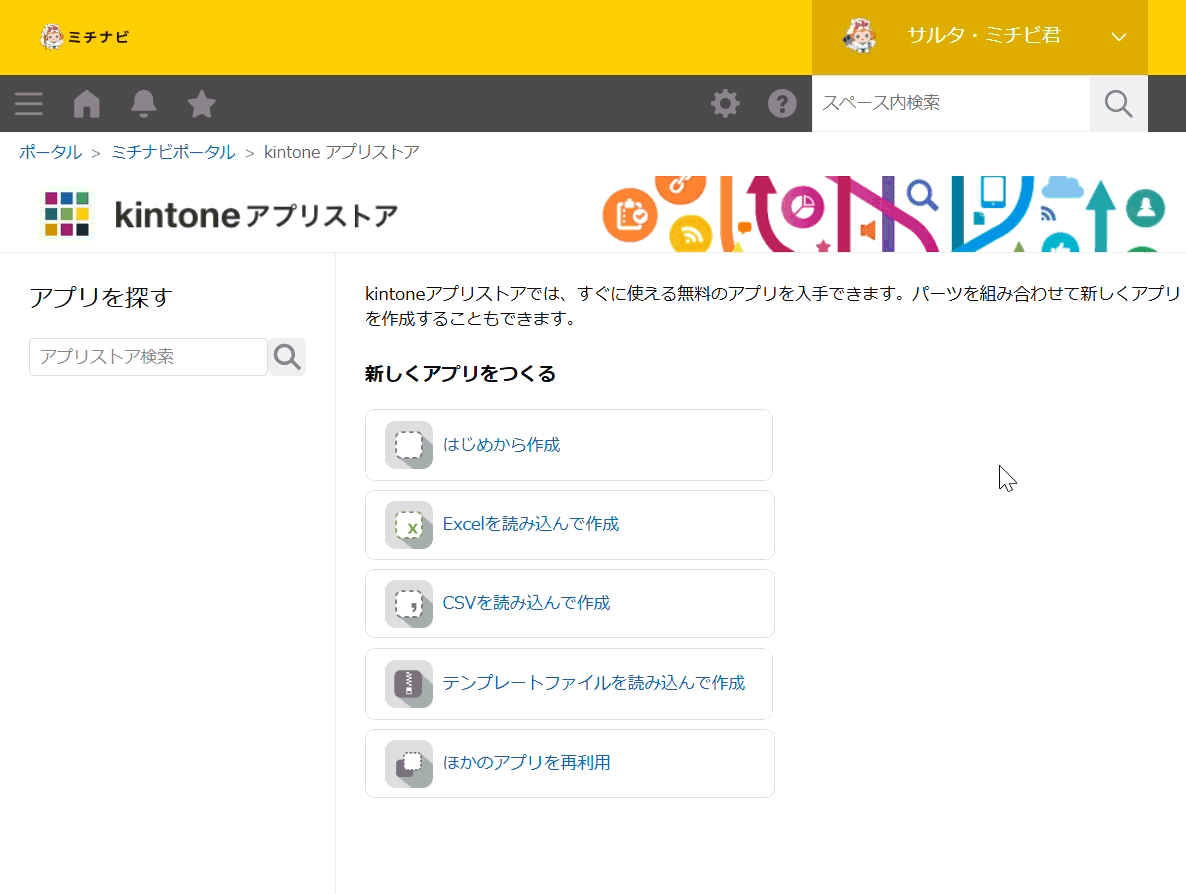Open the help question mark icon
1186x894 pixels.
pos(782,104)
